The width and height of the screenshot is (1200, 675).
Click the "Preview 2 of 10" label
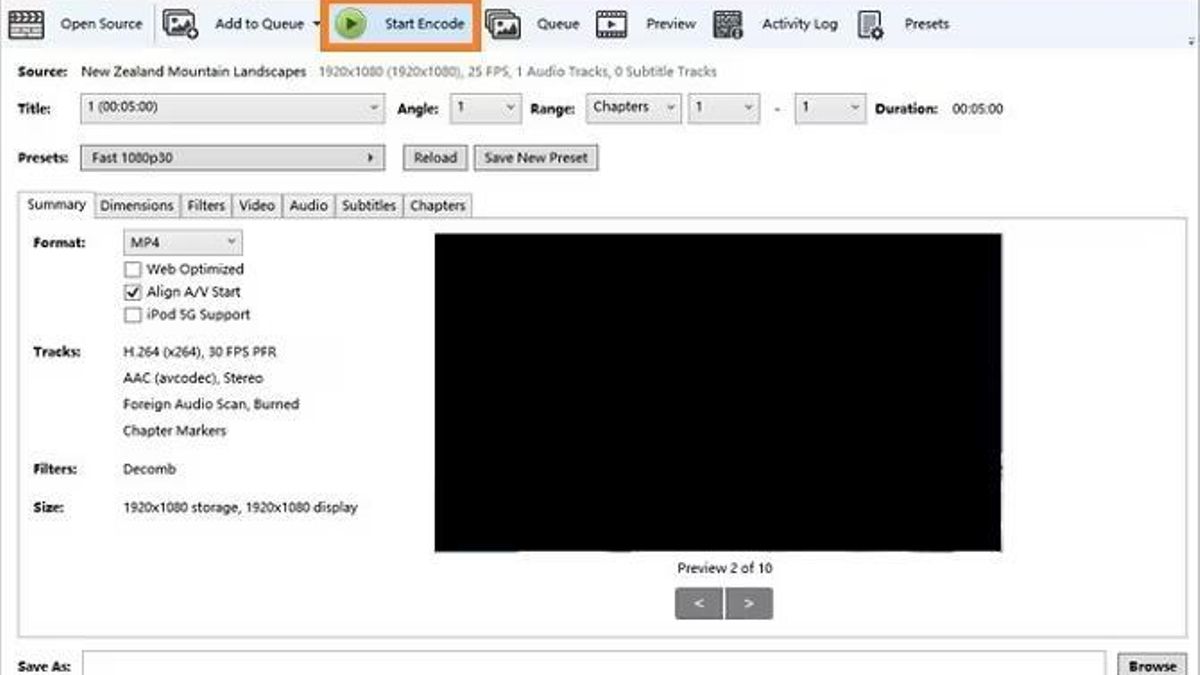[x=725, y=568]
